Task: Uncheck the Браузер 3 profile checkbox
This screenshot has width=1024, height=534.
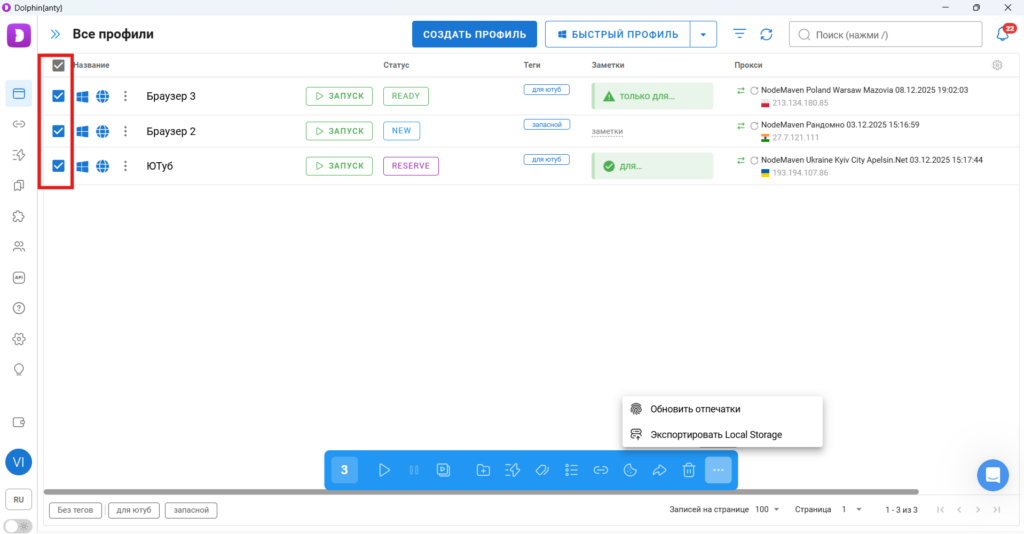Action: tap(58, 96)
